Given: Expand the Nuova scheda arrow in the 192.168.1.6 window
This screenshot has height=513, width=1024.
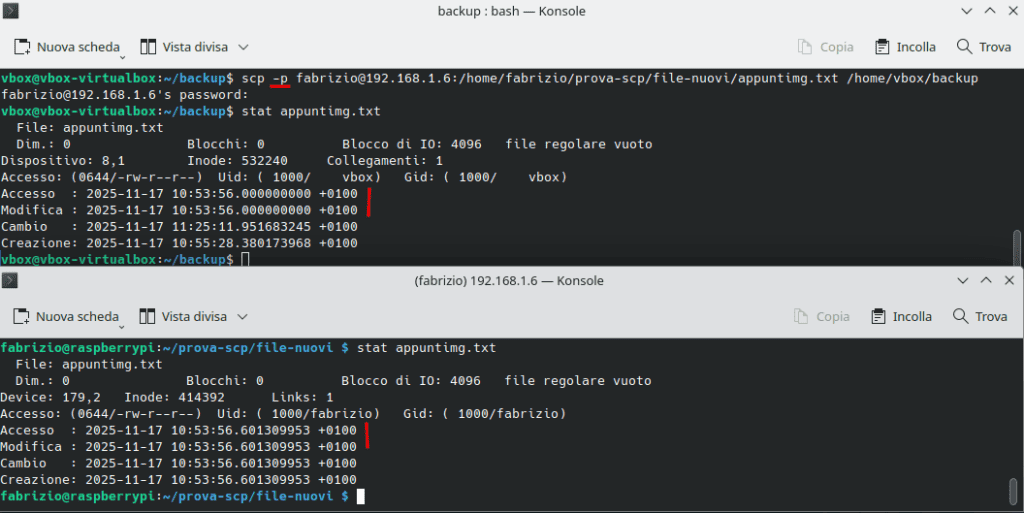Looking at the screenshot, I should 119,325.
